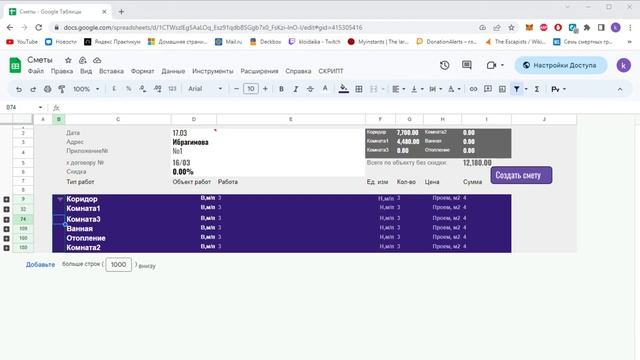The image size is (640, 360).
Task: Click the Настройки Доступа share button
Action: [x=561, y=65]
